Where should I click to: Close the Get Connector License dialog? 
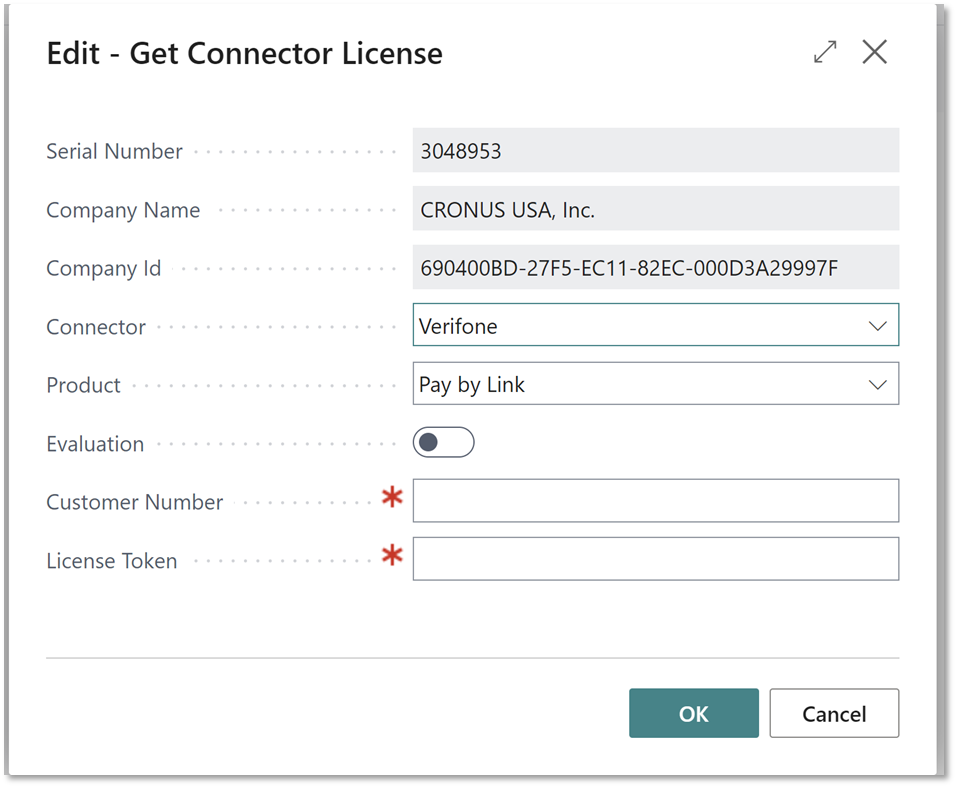click(874, 52)
